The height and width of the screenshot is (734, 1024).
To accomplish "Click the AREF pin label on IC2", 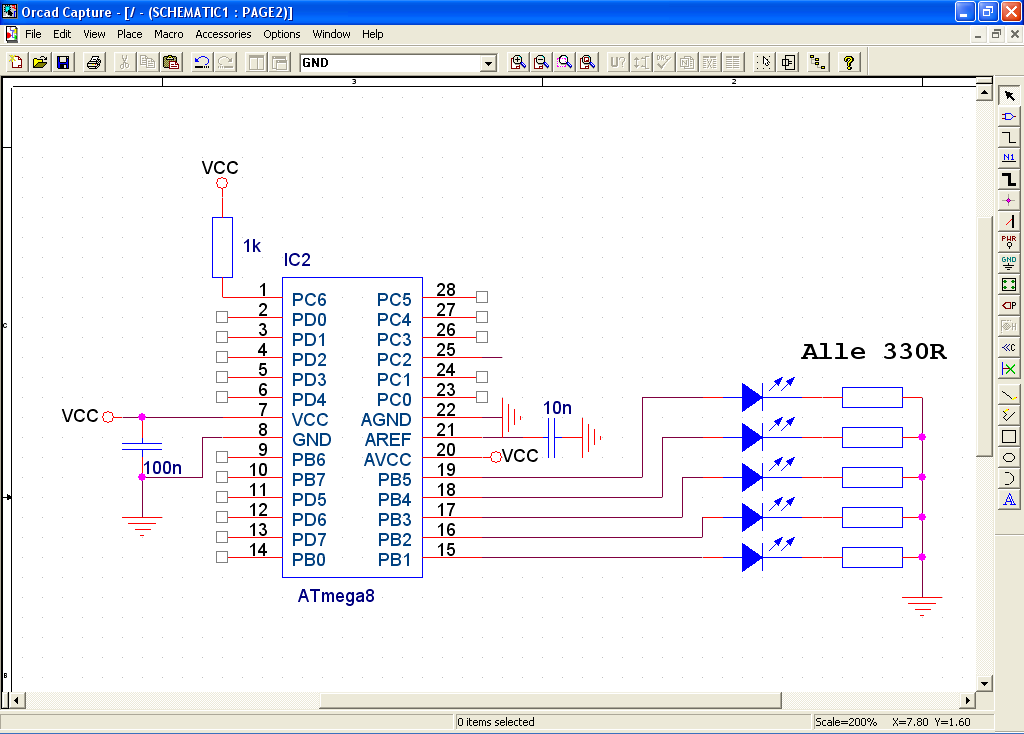I will click(x=388, y=439).
